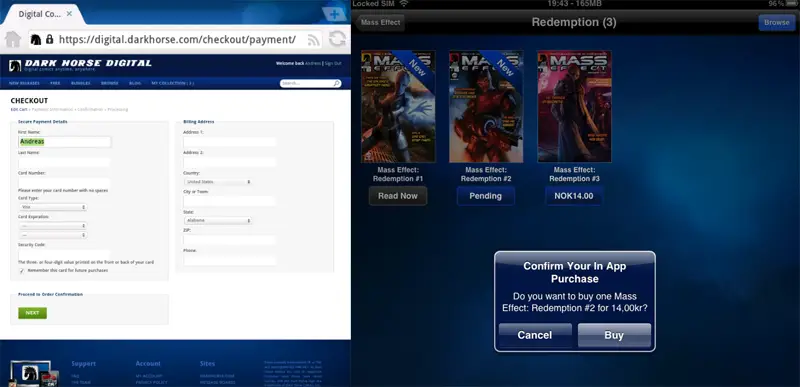Go to My Collection in the nav bar
The height and width of the screenshot is (387, 800).
[172, 83]
